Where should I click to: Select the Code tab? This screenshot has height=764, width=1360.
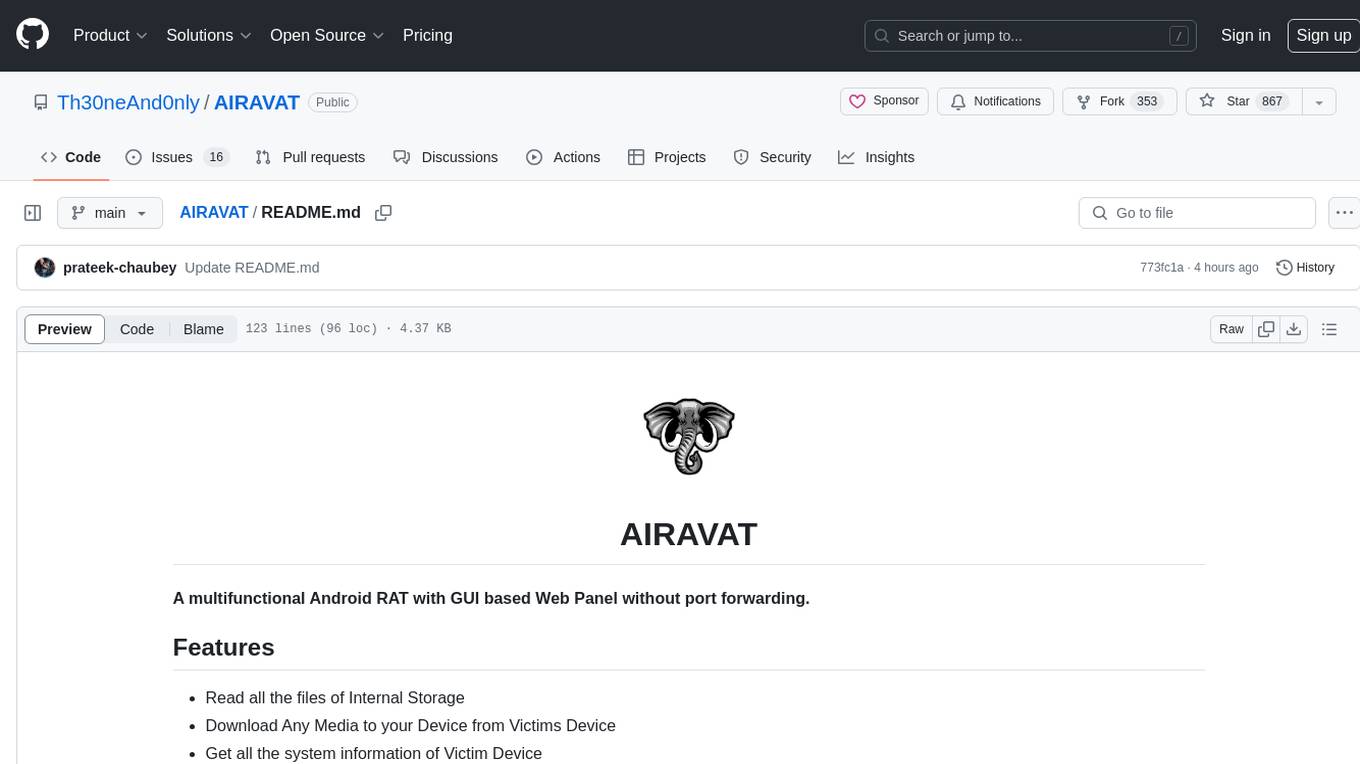tap(70, 157)
